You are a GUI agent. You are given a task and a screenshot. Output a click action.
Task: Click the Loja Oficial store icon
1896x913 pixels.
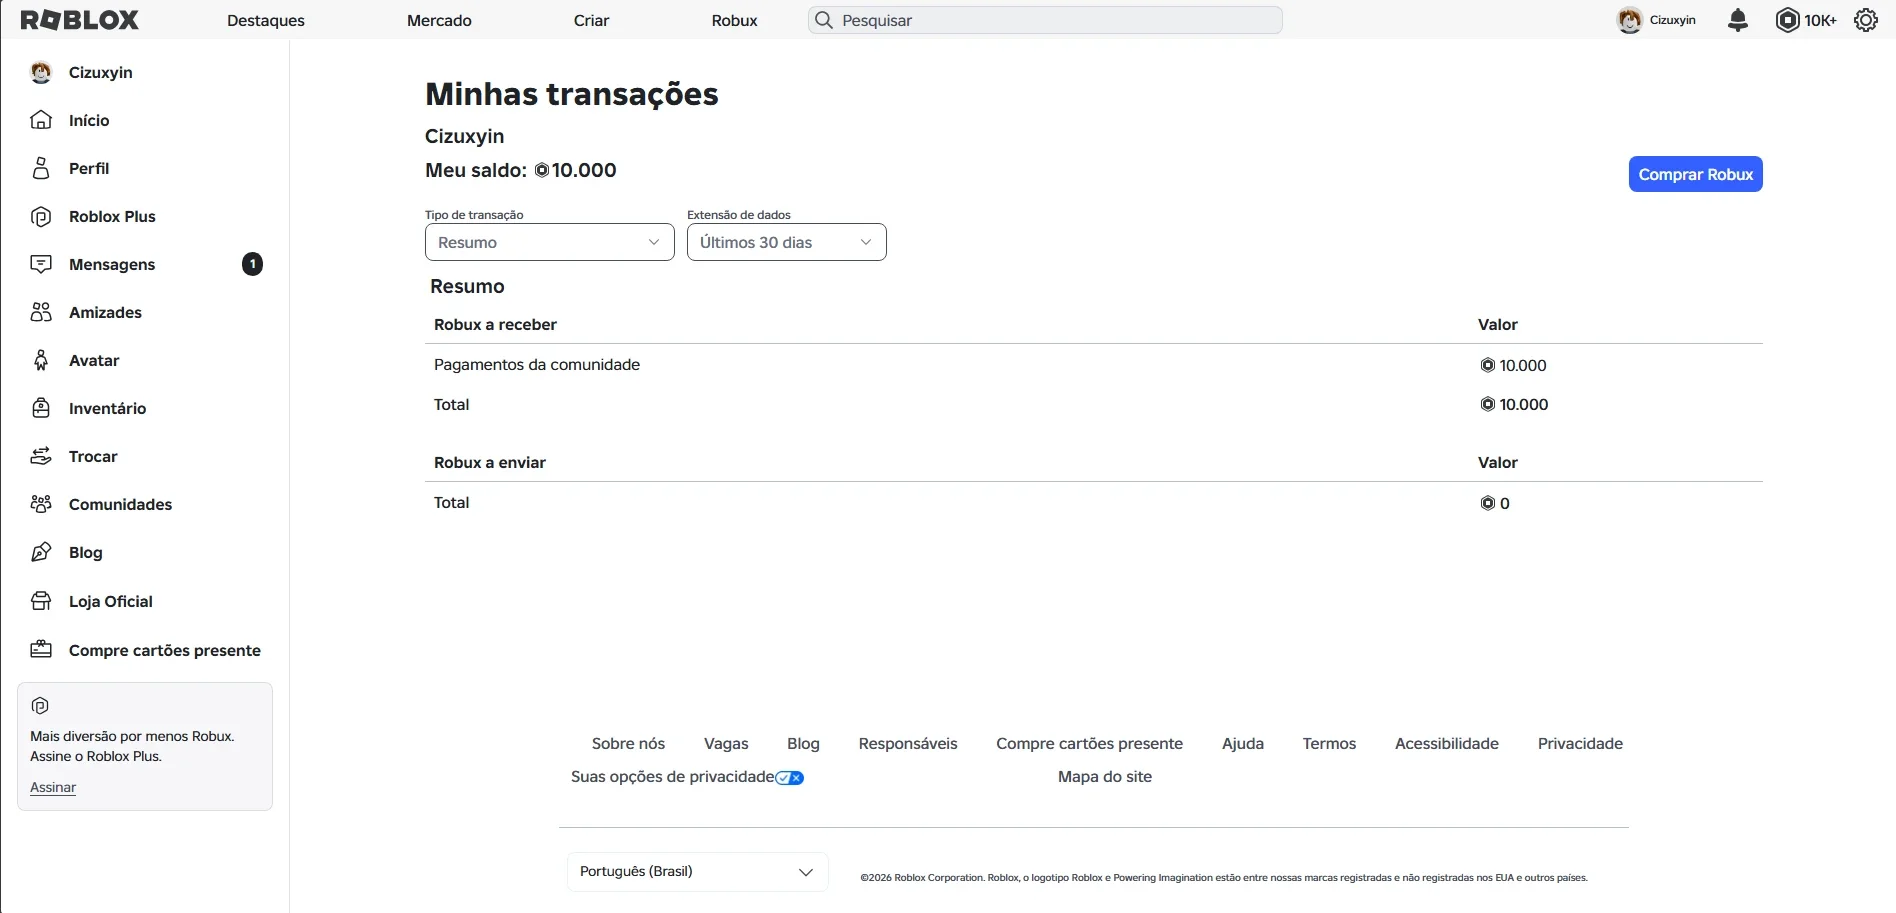pyautogui.click(x=41, y=601)
